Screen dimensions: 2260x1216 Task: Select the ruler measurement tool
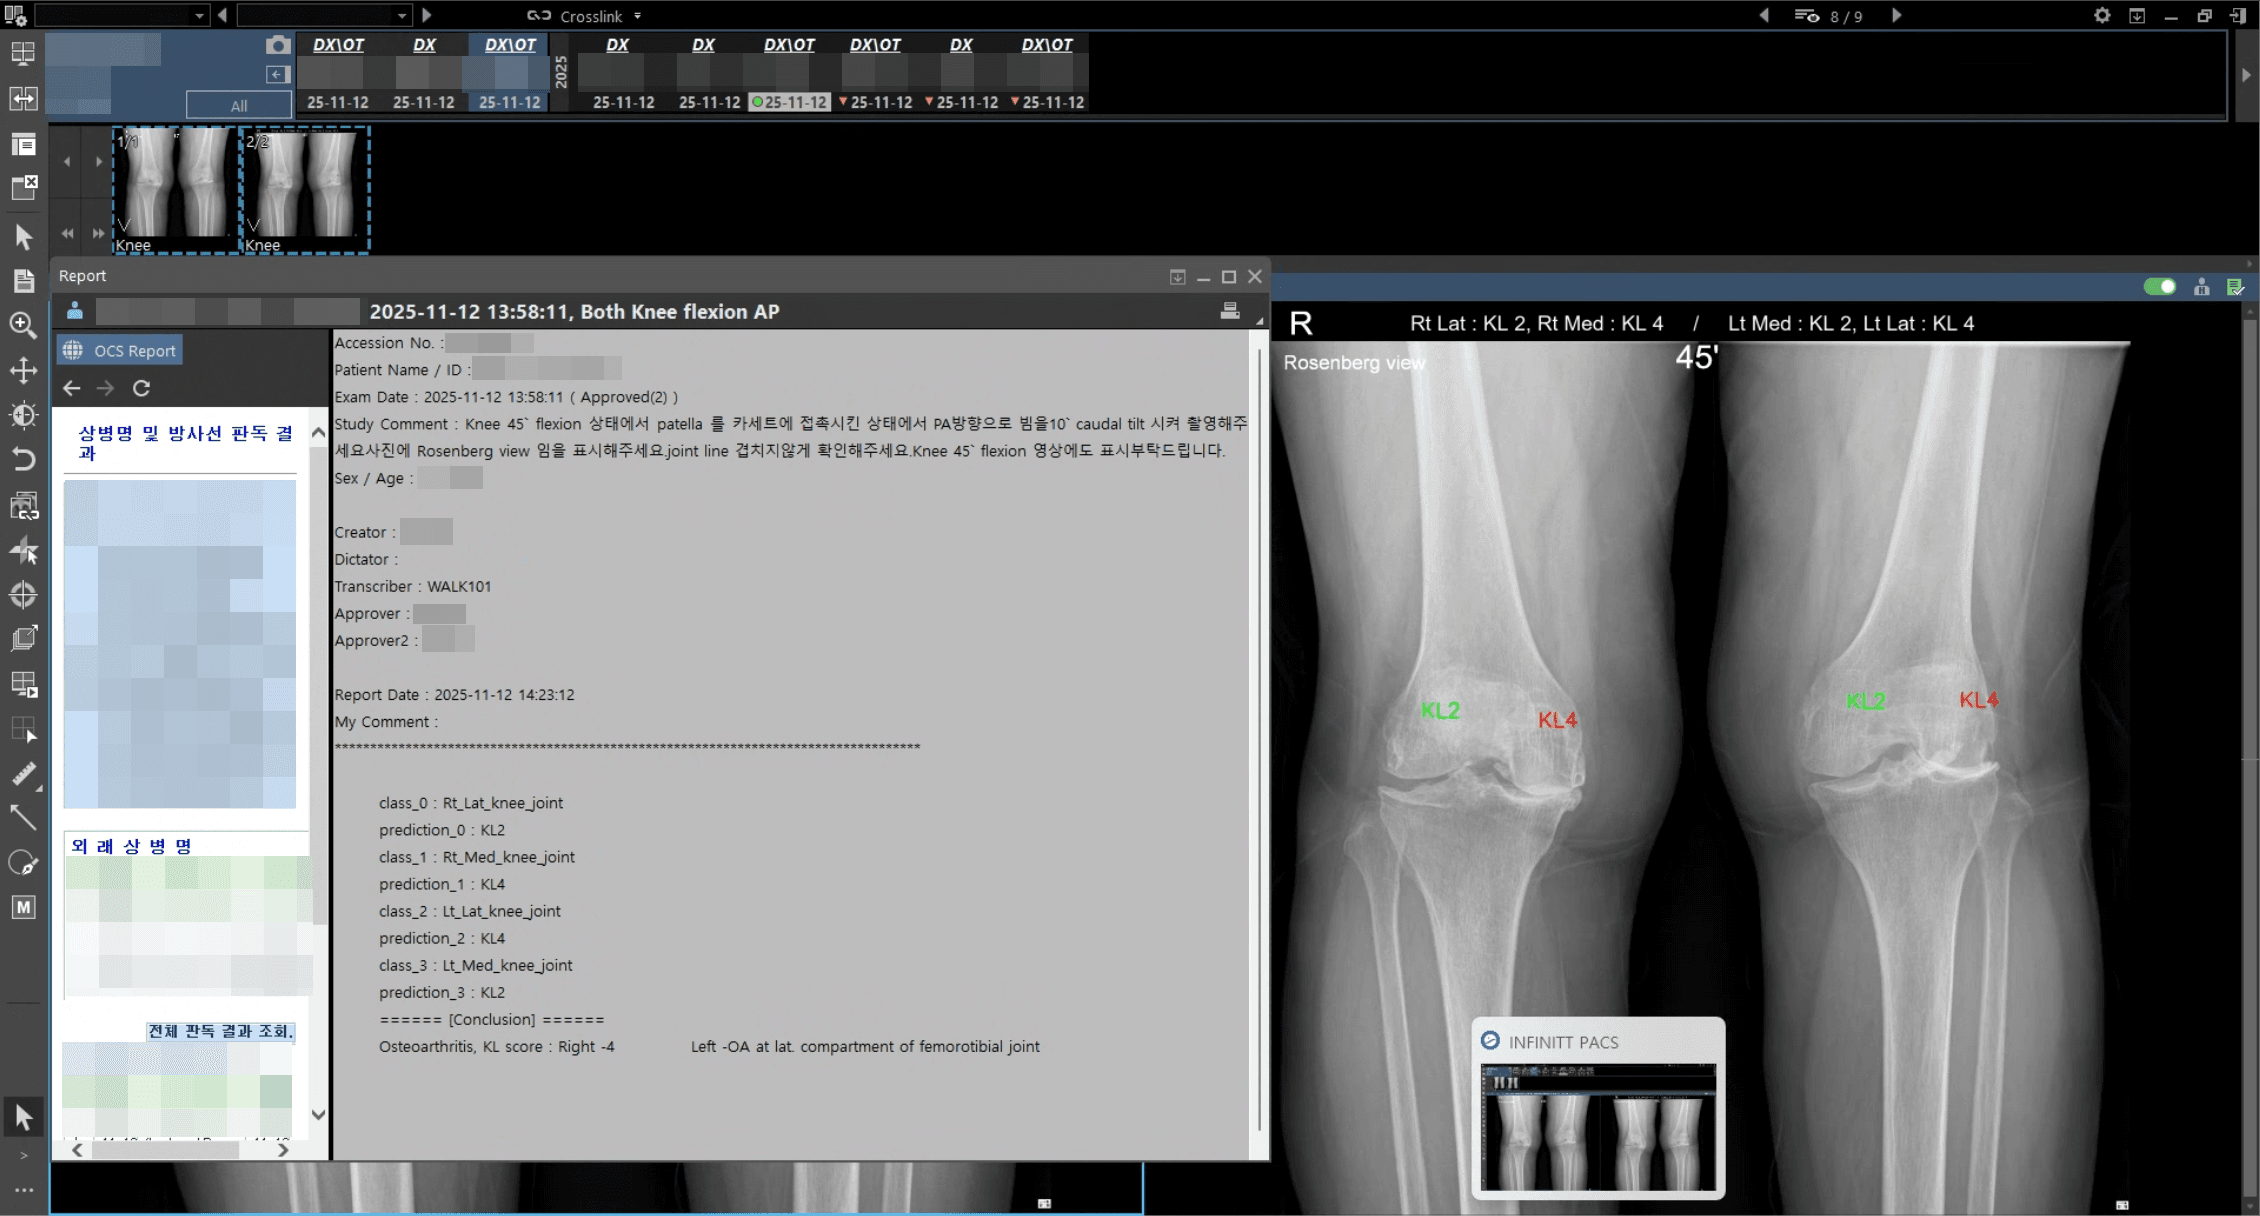pos(23,774)
